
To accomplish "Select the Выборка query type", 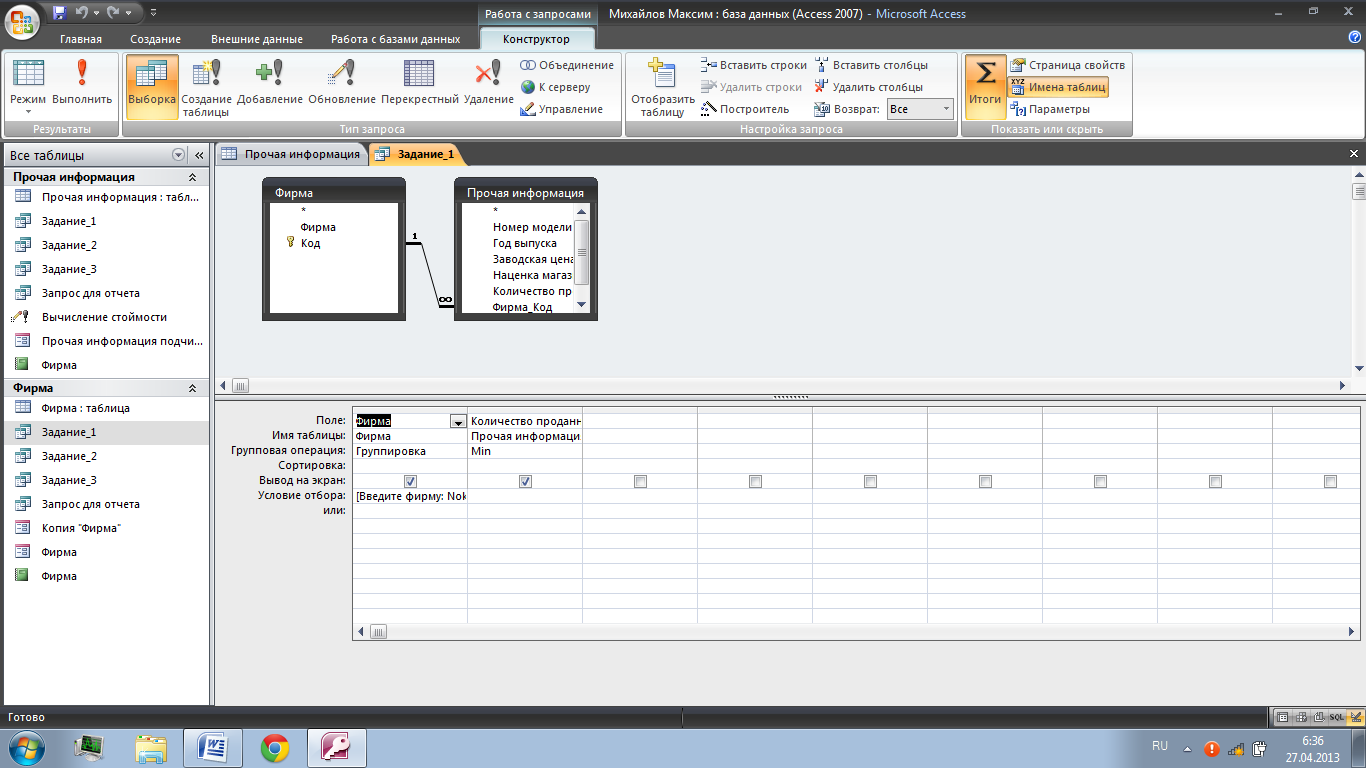I will tap(152, 86).
